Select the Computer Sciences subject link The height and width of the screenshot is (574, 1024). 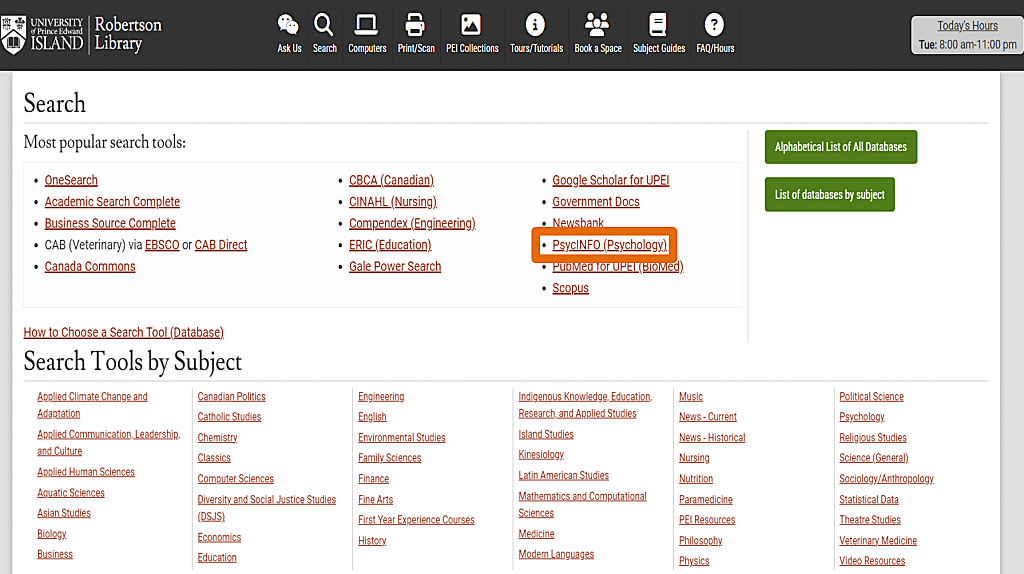[x=235, y=479]
